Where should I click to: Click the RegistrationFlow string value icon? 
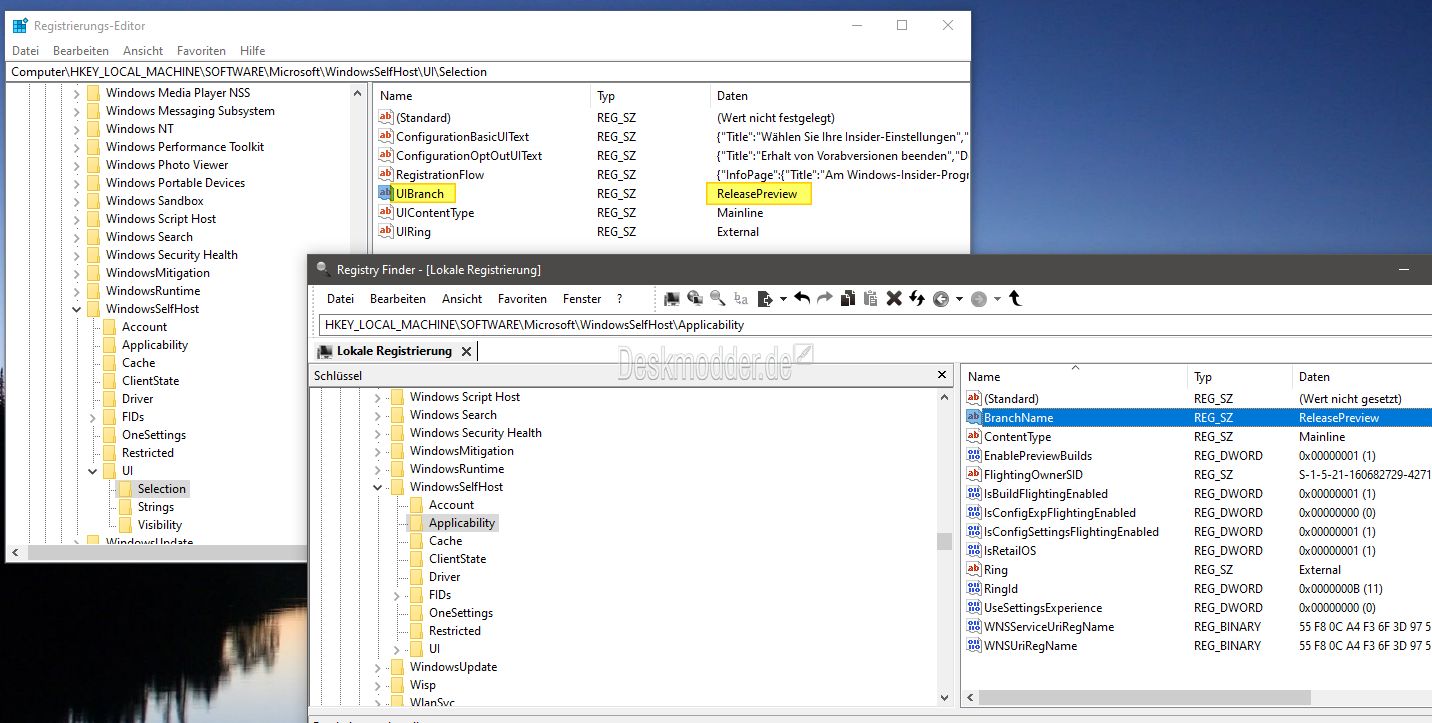(385, 174)
